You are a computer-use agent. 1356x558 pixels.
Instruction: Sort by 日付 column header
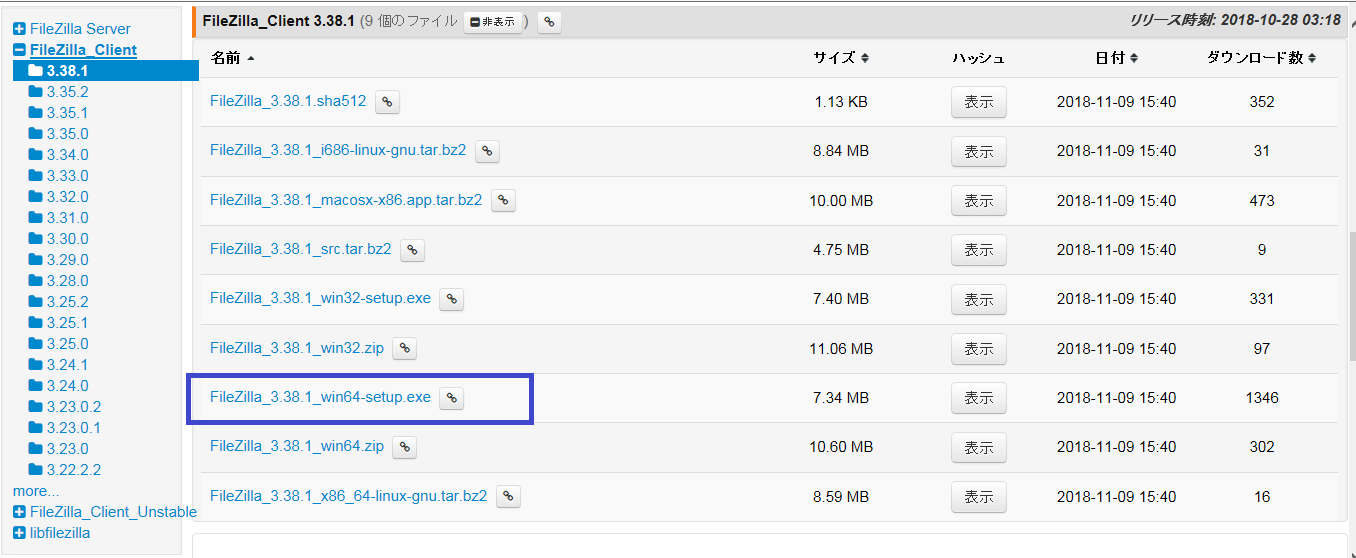pos(1116,58)
